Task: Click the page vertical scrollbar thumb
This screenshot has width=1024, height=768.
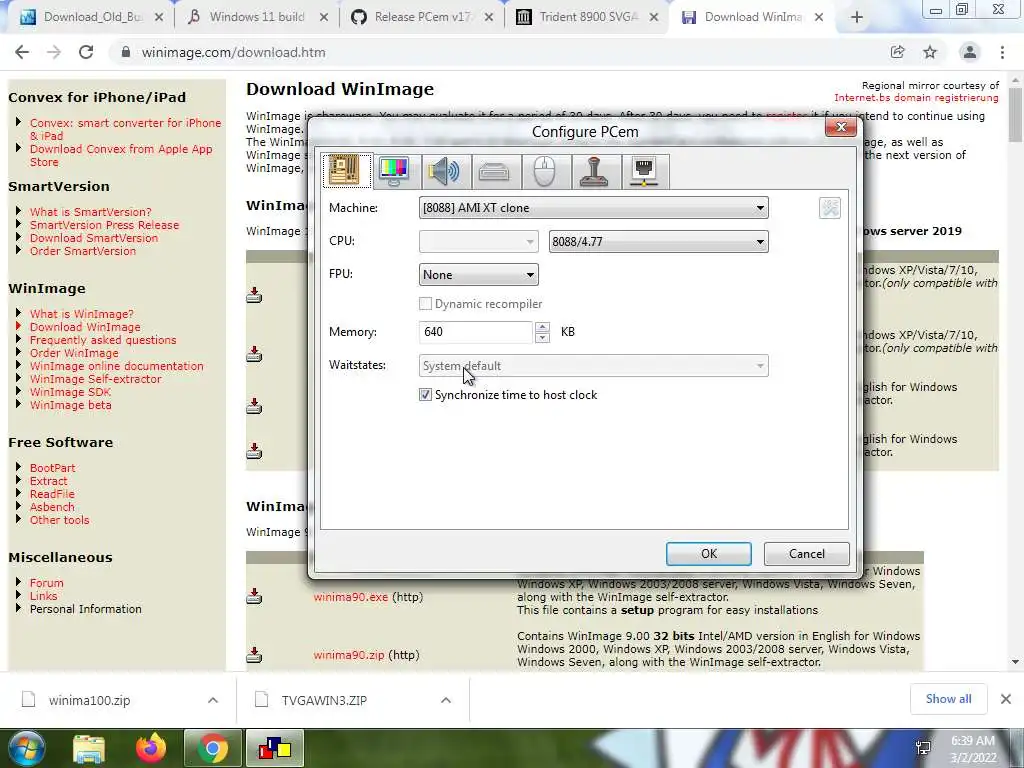Action: tap(1016, 114)
